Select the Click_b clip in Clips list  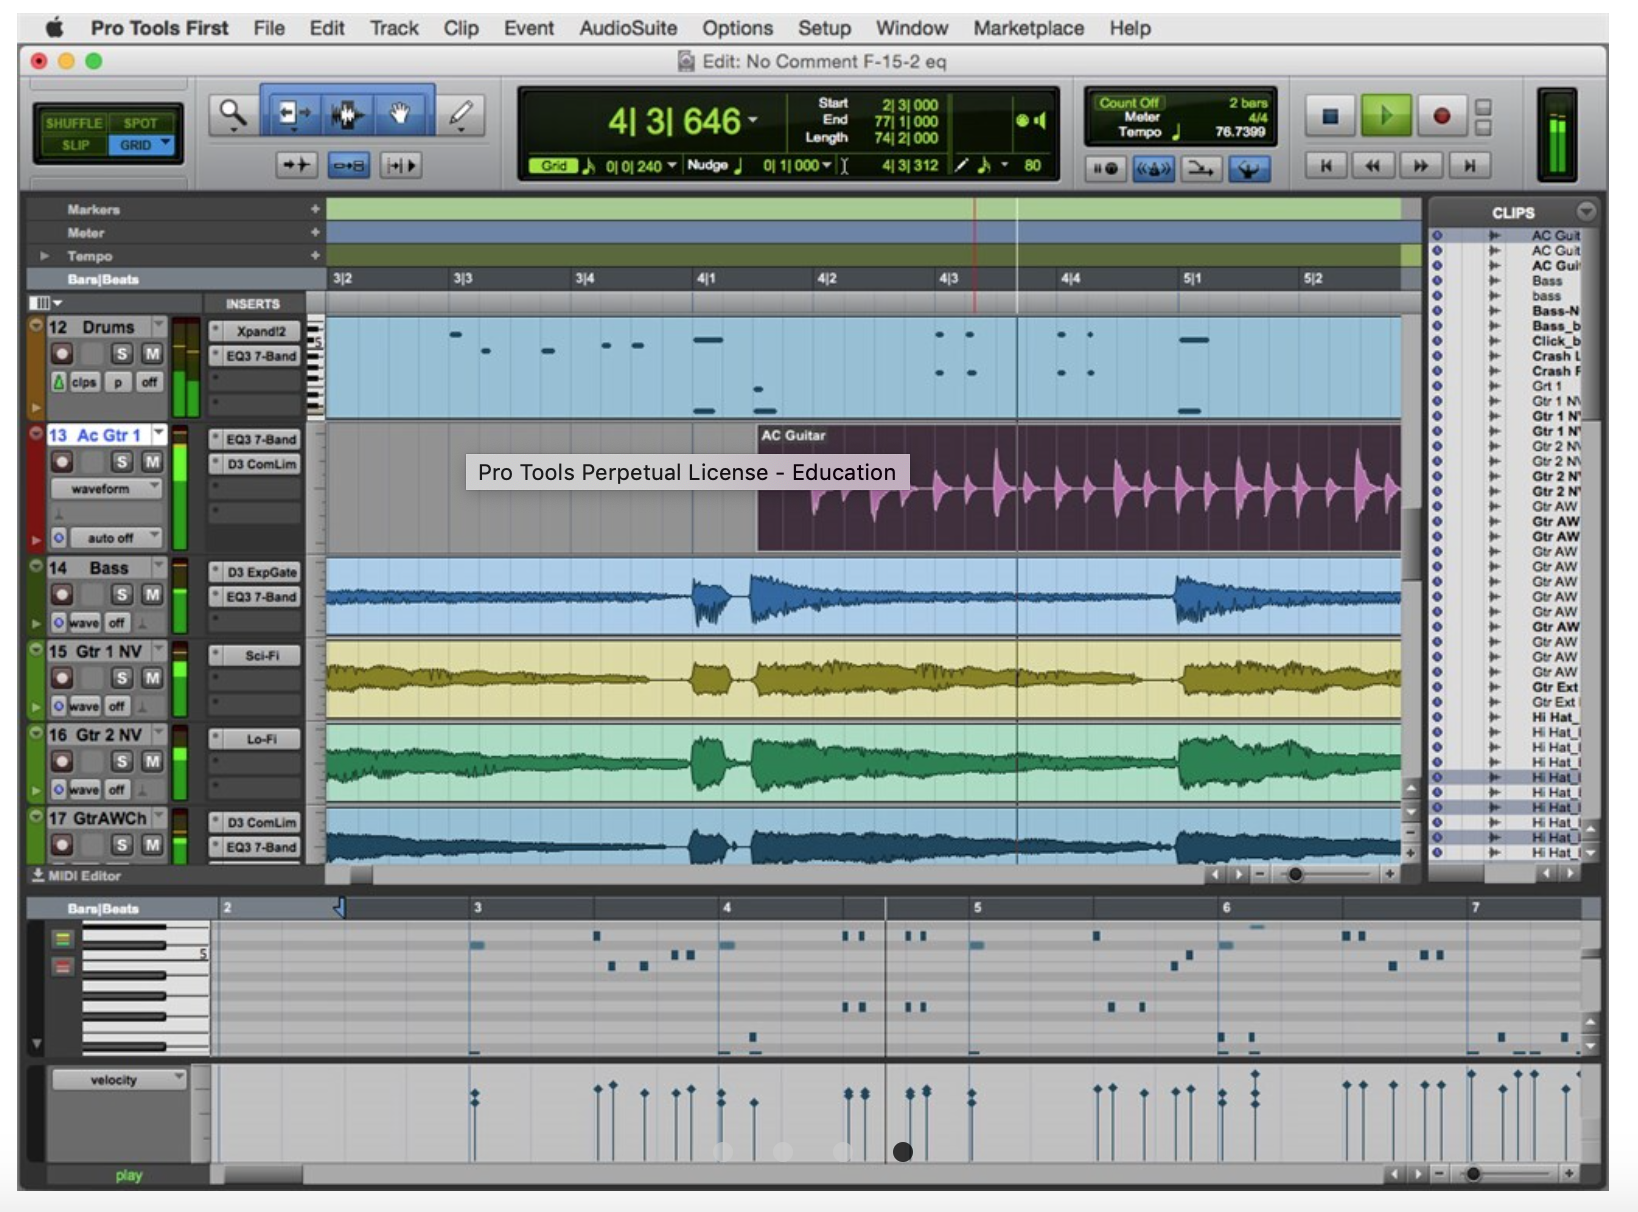tap(1556, 341)
